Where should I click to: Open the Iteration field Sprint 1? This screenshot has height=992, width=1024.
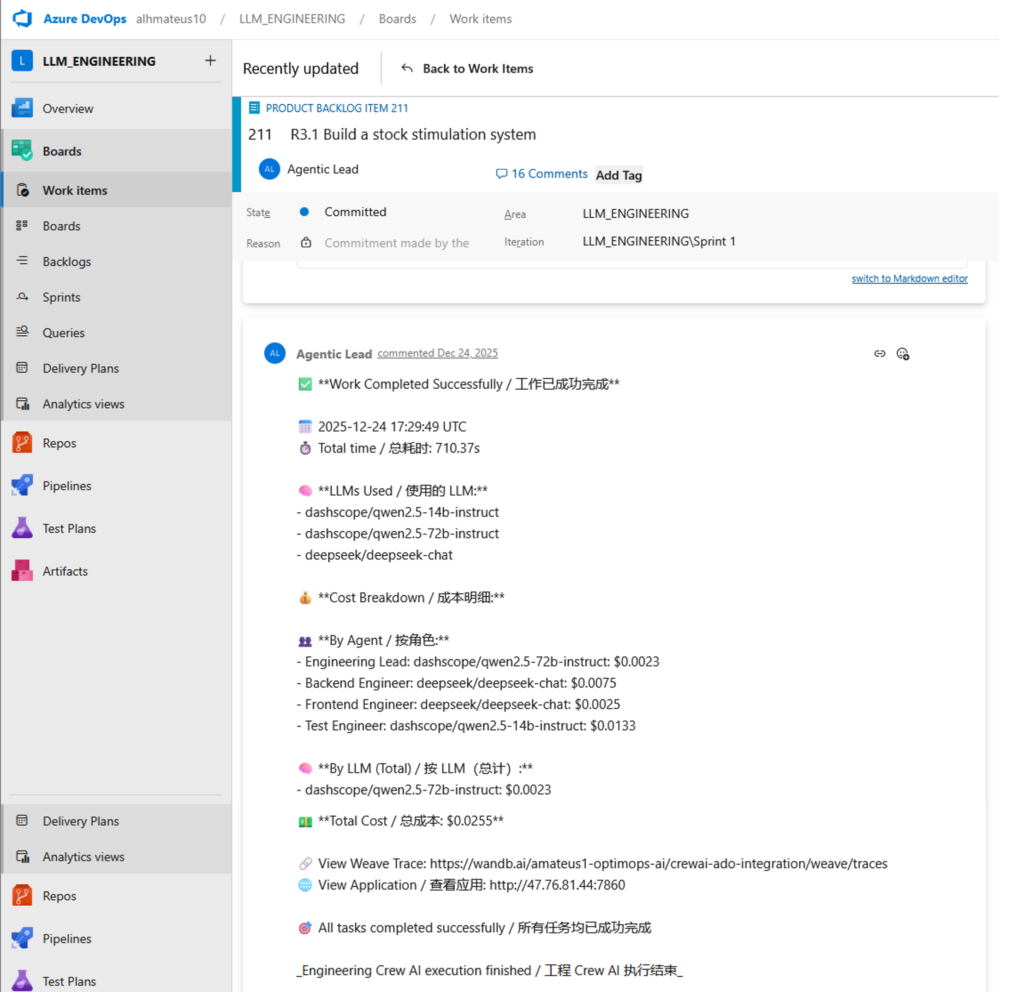(659, 241)
